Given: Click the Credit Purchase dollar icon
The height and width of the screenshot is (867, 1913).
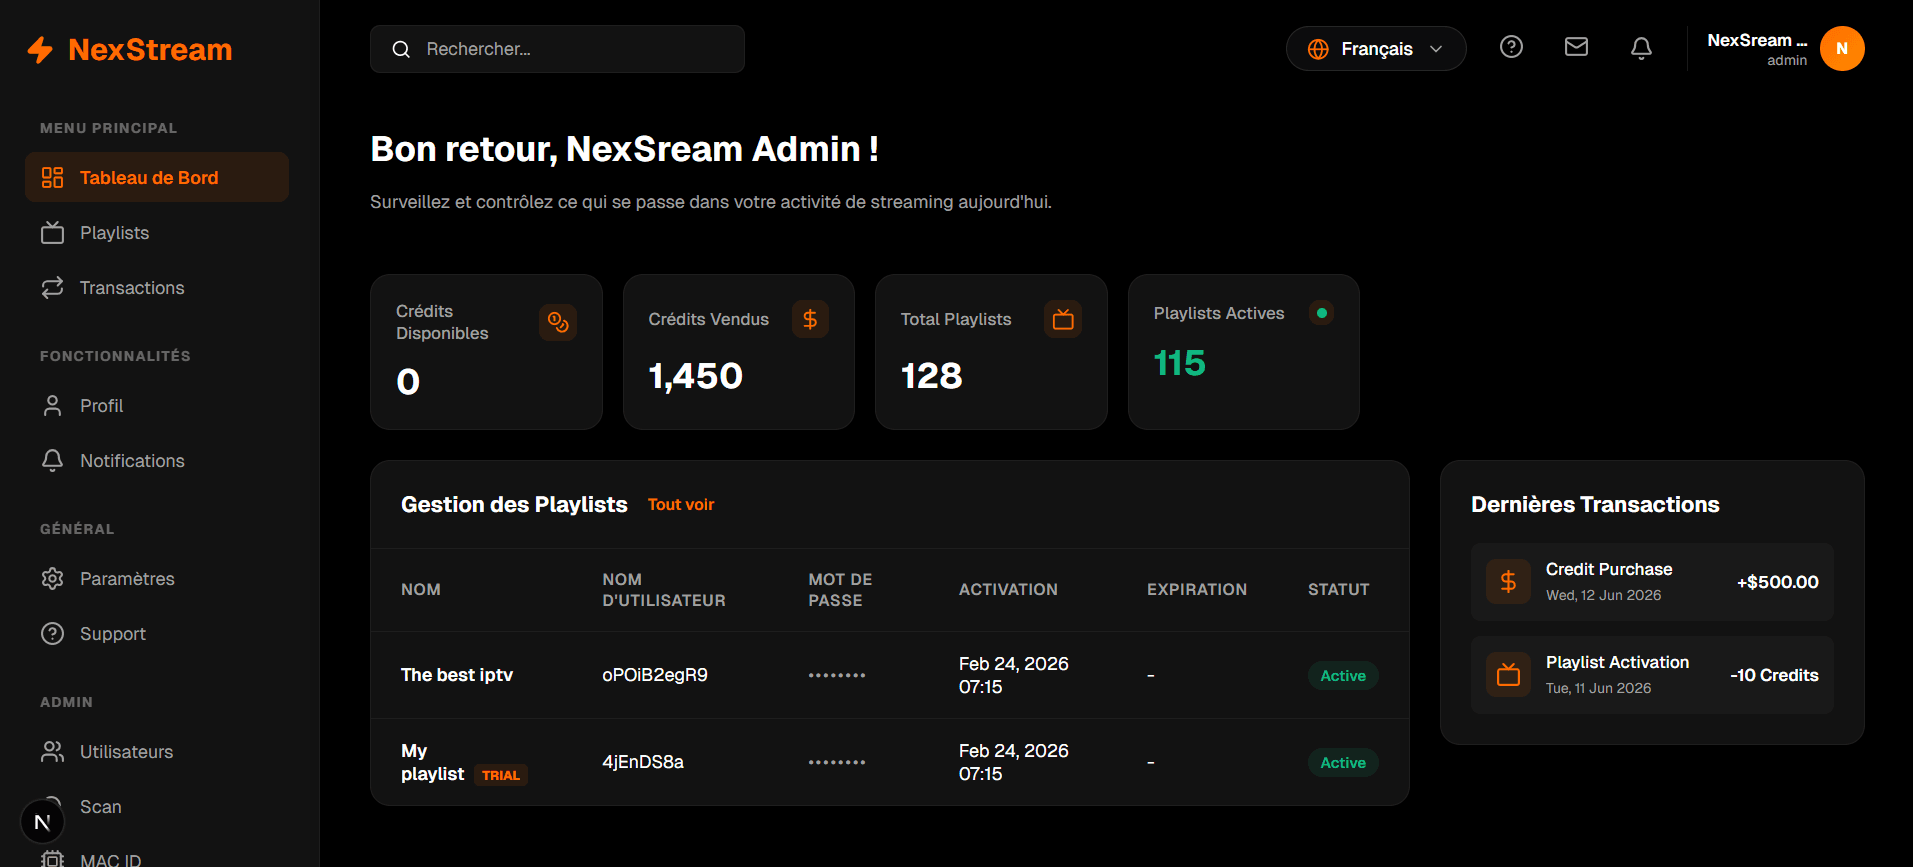Looking at the screenshot, I should click(1508, 582).
